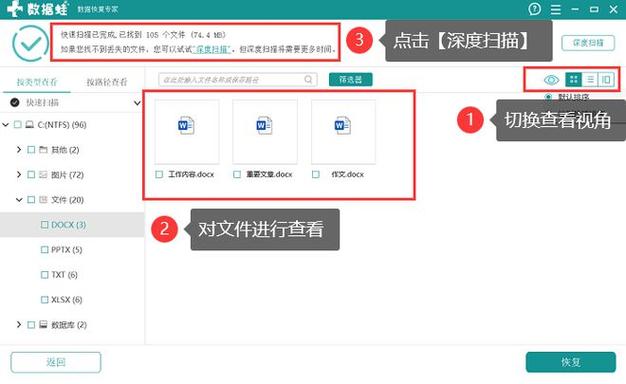The height and width of the screenshot is (384, 626).
Task: Check the 数据库 (2) checkbox
Action: [31, 325]
